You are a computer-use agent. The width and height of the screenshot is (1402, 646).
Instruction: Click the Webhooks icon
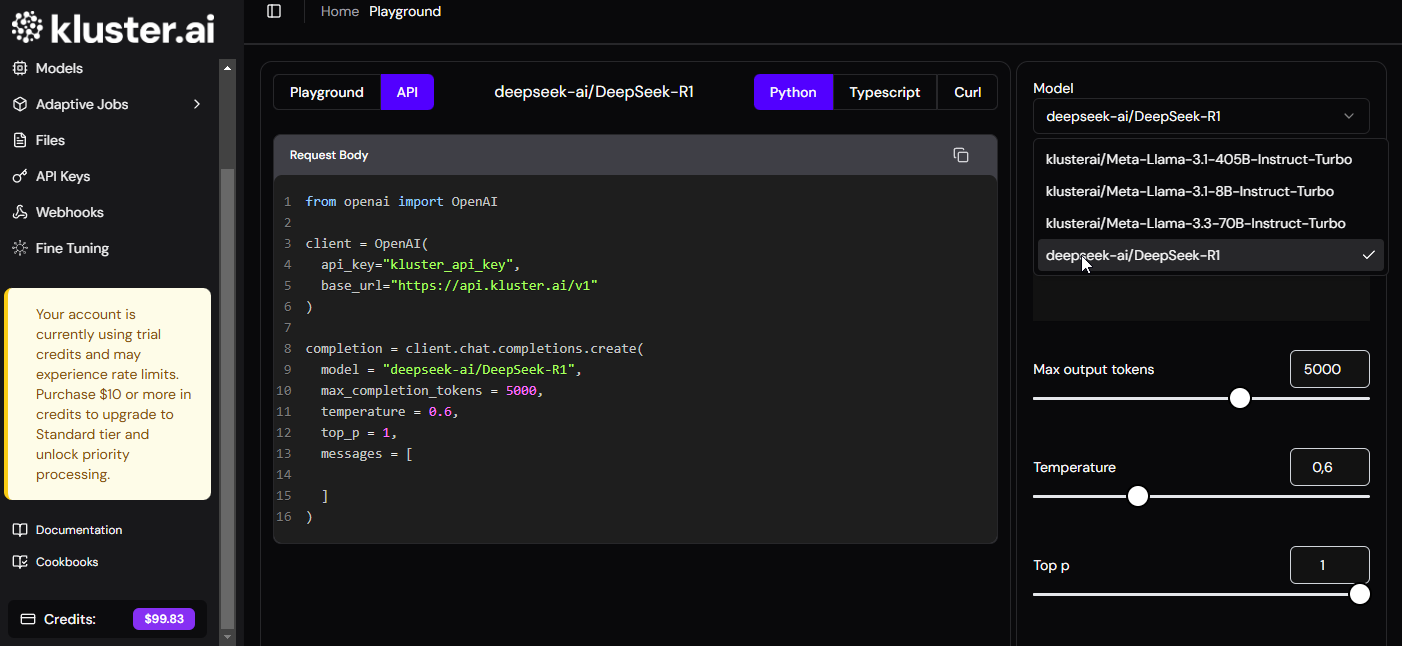[19, 212]
